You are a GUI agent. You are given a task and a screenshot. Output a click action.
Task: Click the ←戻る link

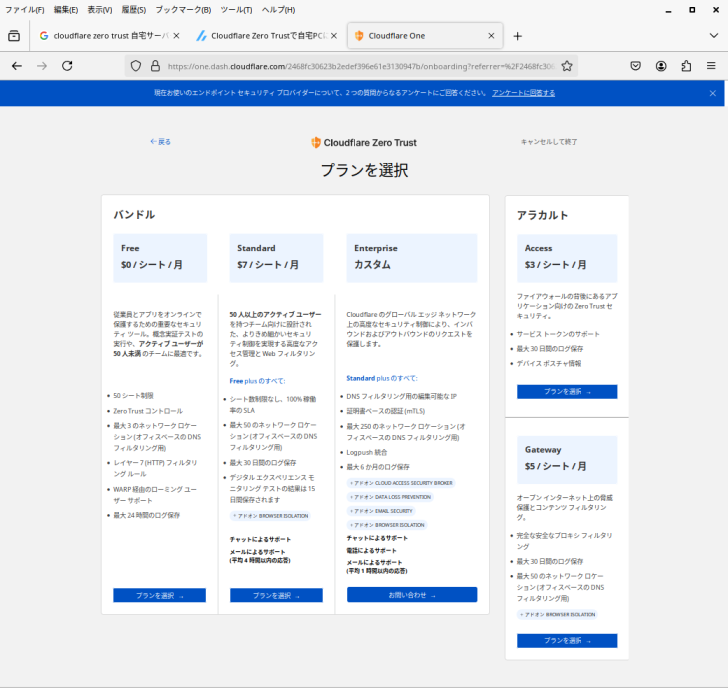160,142
